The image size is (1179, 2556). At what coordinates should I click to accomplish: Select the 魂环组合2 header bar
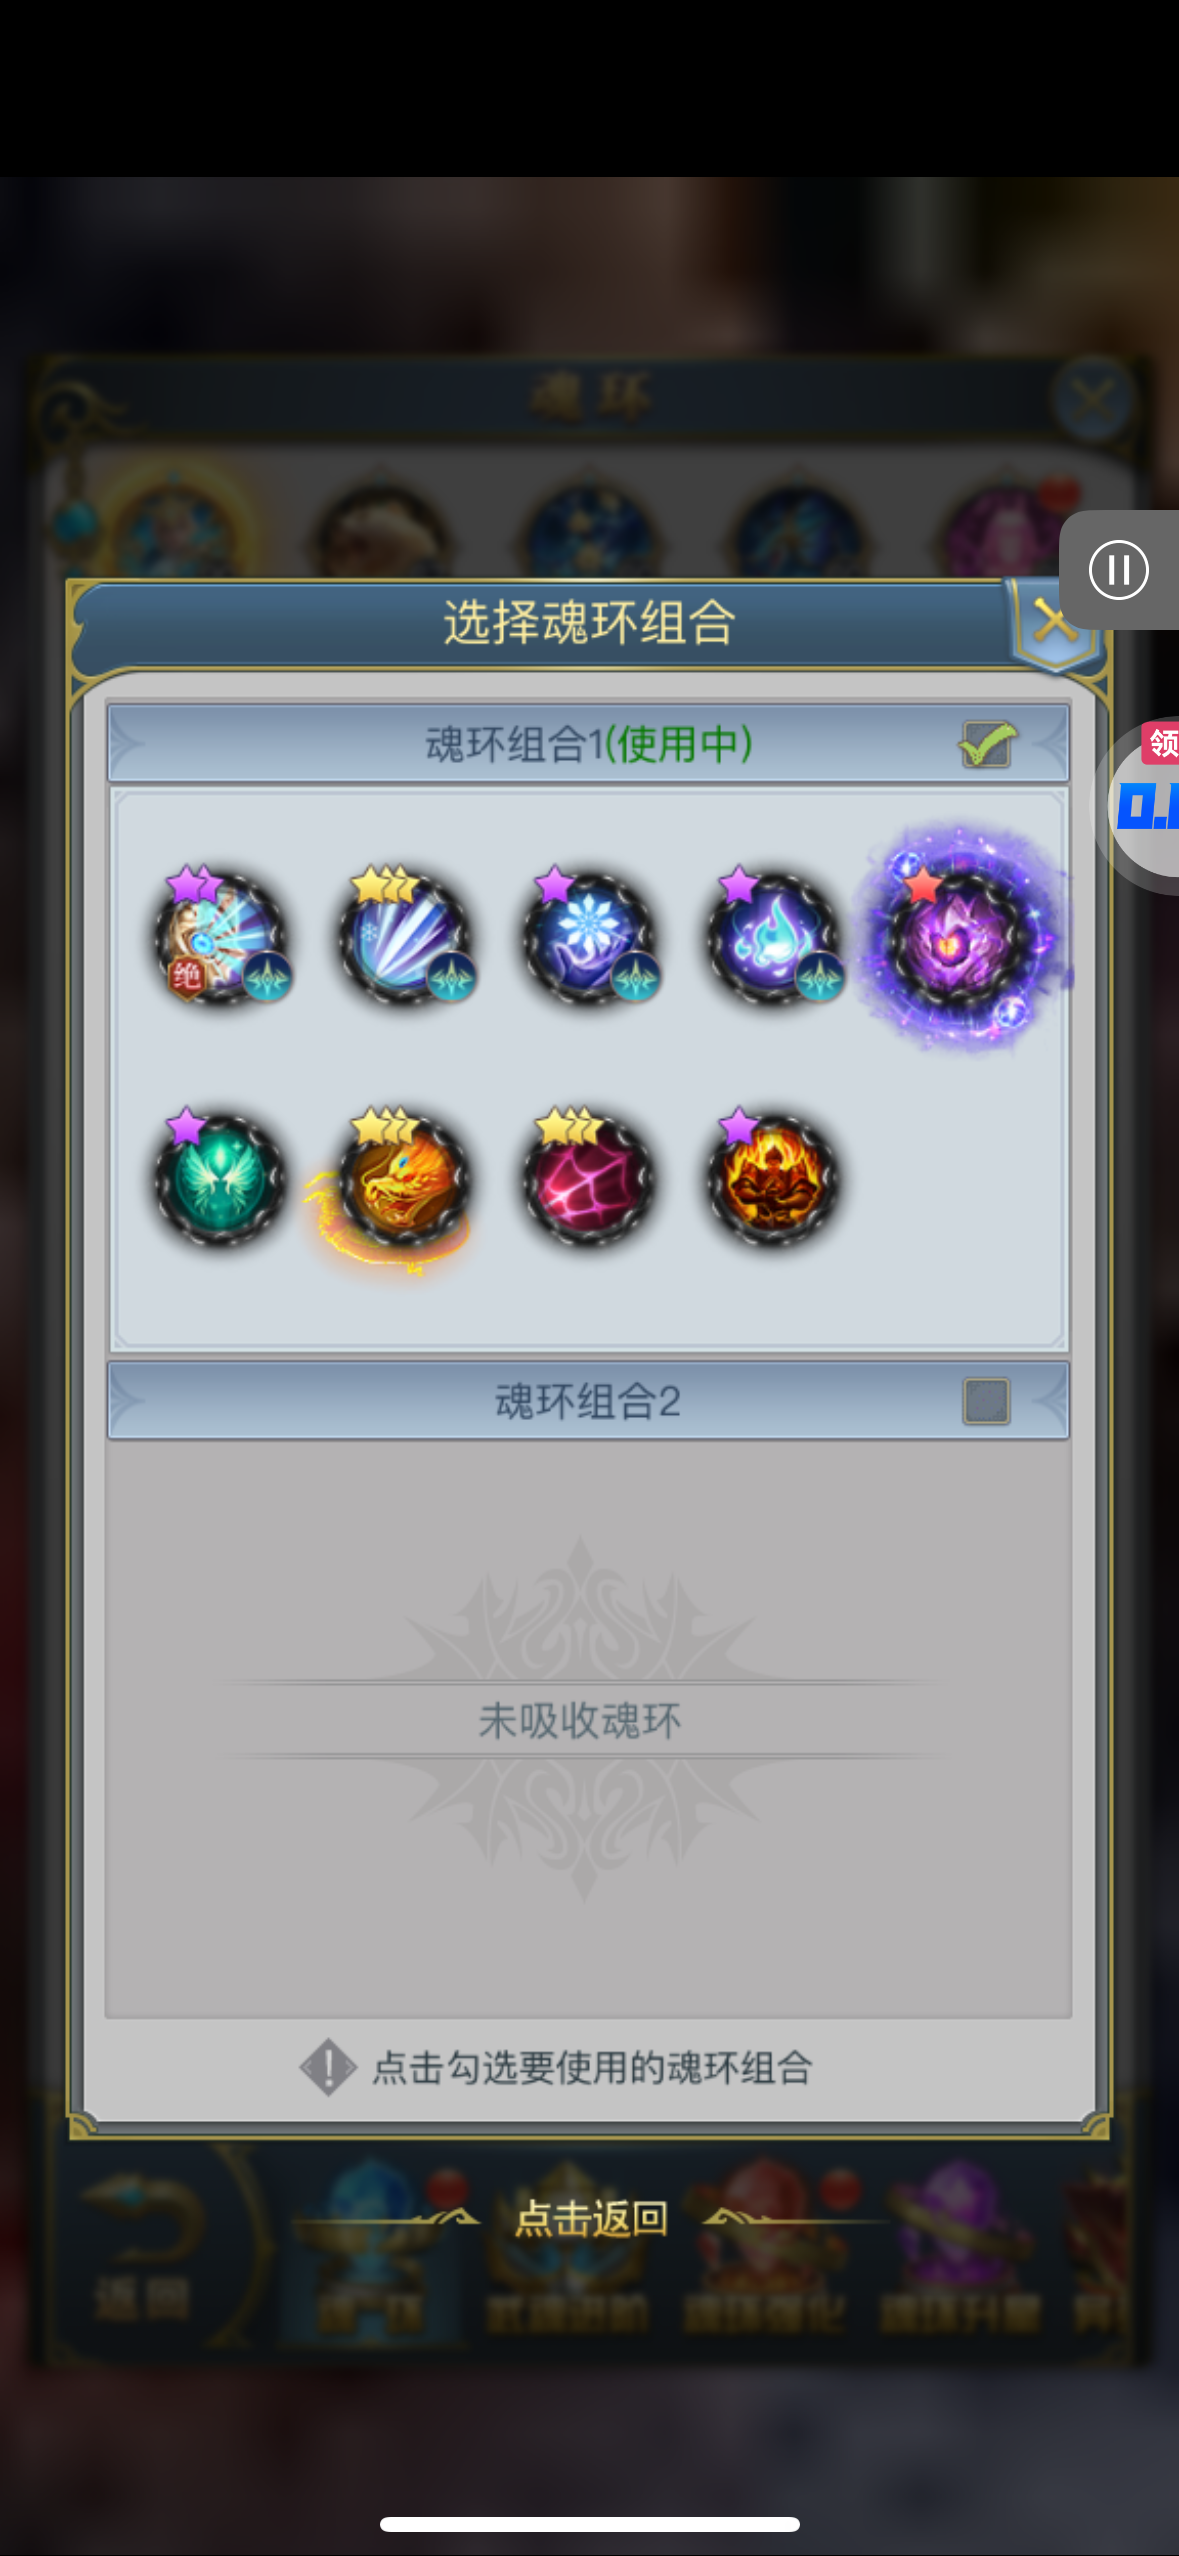(588, 1401)
